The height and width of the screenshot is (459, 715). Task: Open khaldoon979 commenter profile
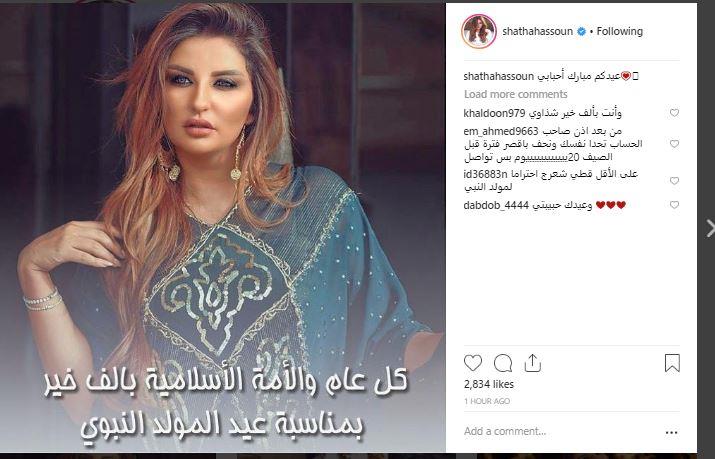[x=494, y=113]
